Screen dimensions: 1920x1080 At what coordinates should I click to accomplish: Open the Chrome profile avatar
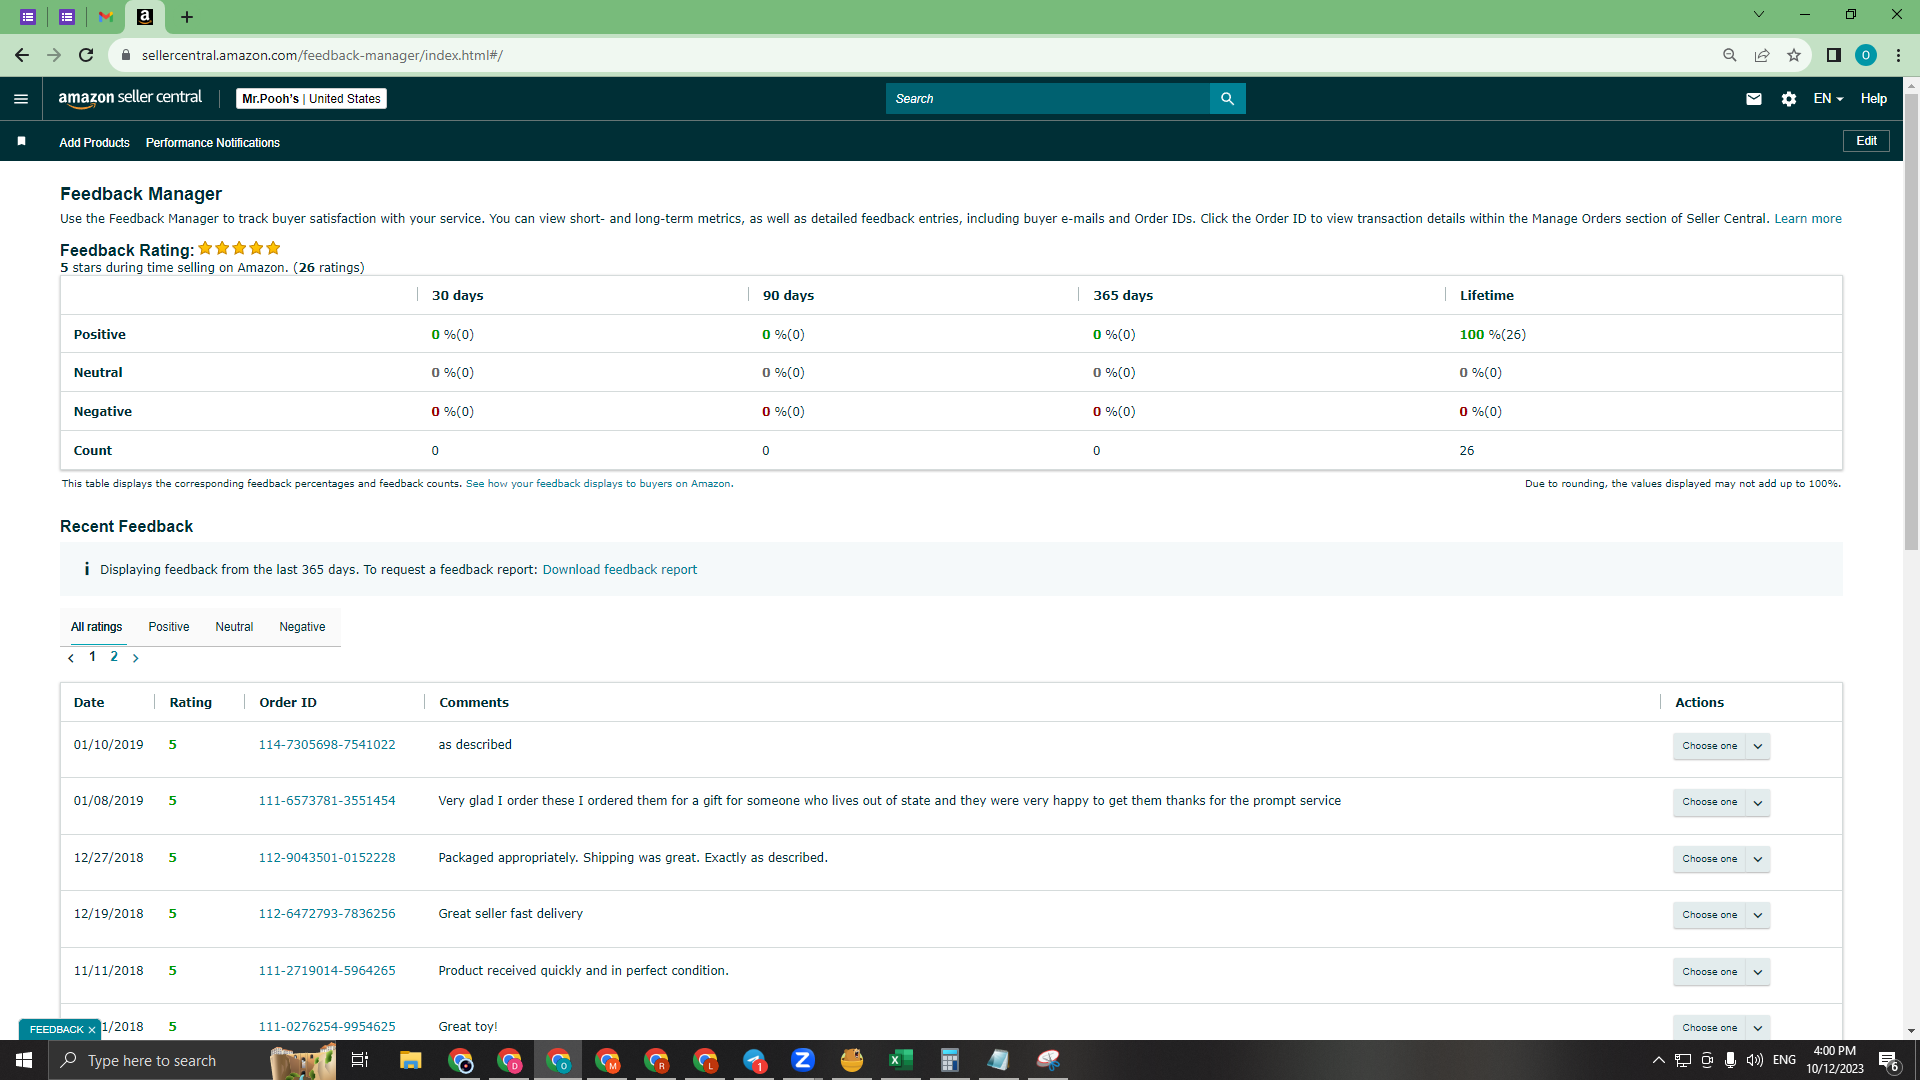1865,55
